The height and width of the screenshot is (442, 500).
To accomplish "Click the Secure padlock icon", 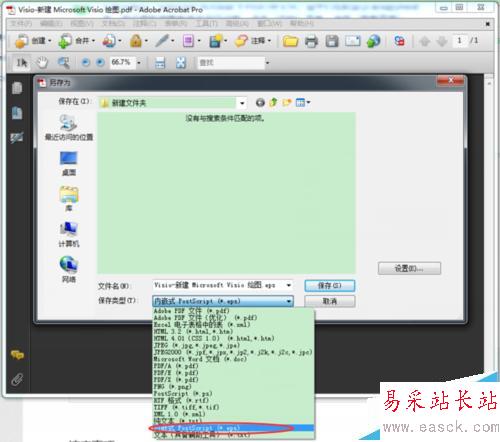I will click(x=136, y=41).
